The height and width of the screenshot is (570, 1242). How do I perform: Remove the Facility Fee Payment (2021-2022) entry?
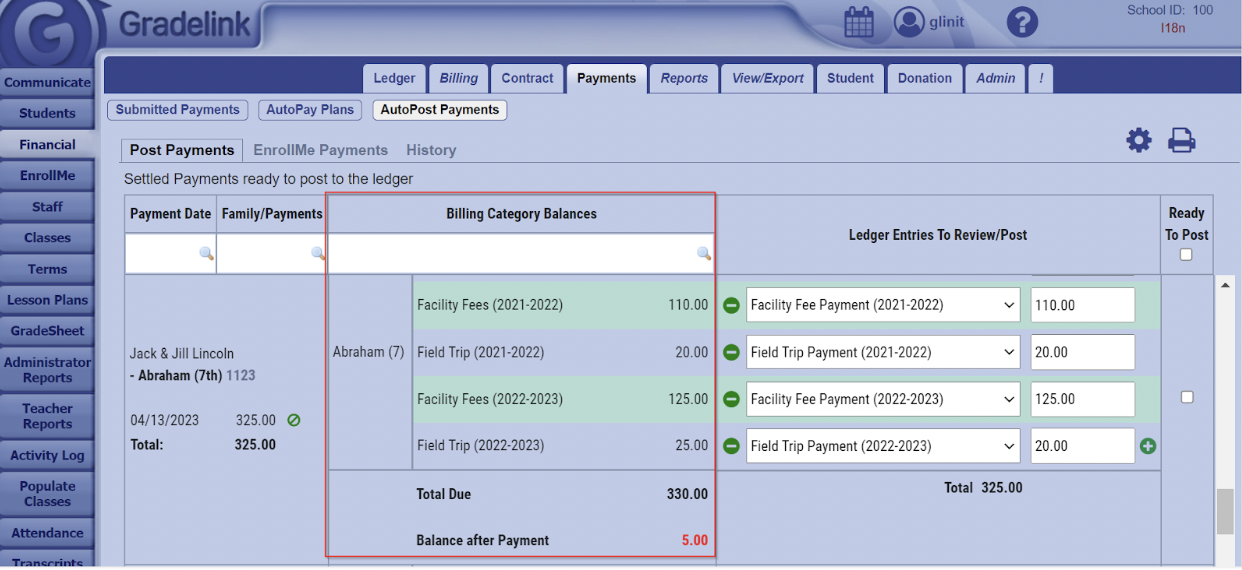pos(731,305)
